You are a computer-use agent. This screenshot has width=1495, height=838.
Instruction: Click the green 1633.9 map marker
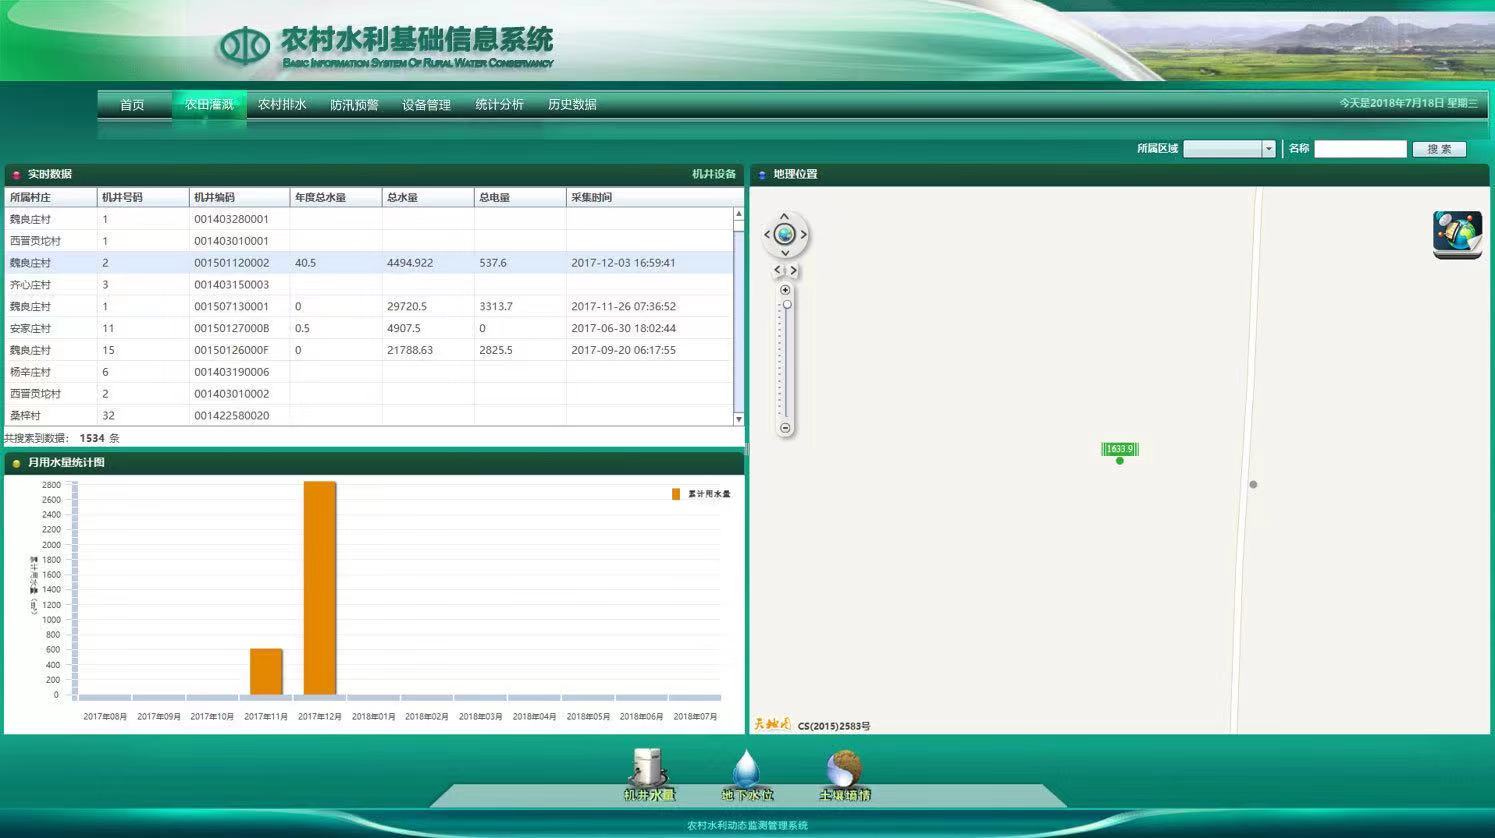(1119, 449)
